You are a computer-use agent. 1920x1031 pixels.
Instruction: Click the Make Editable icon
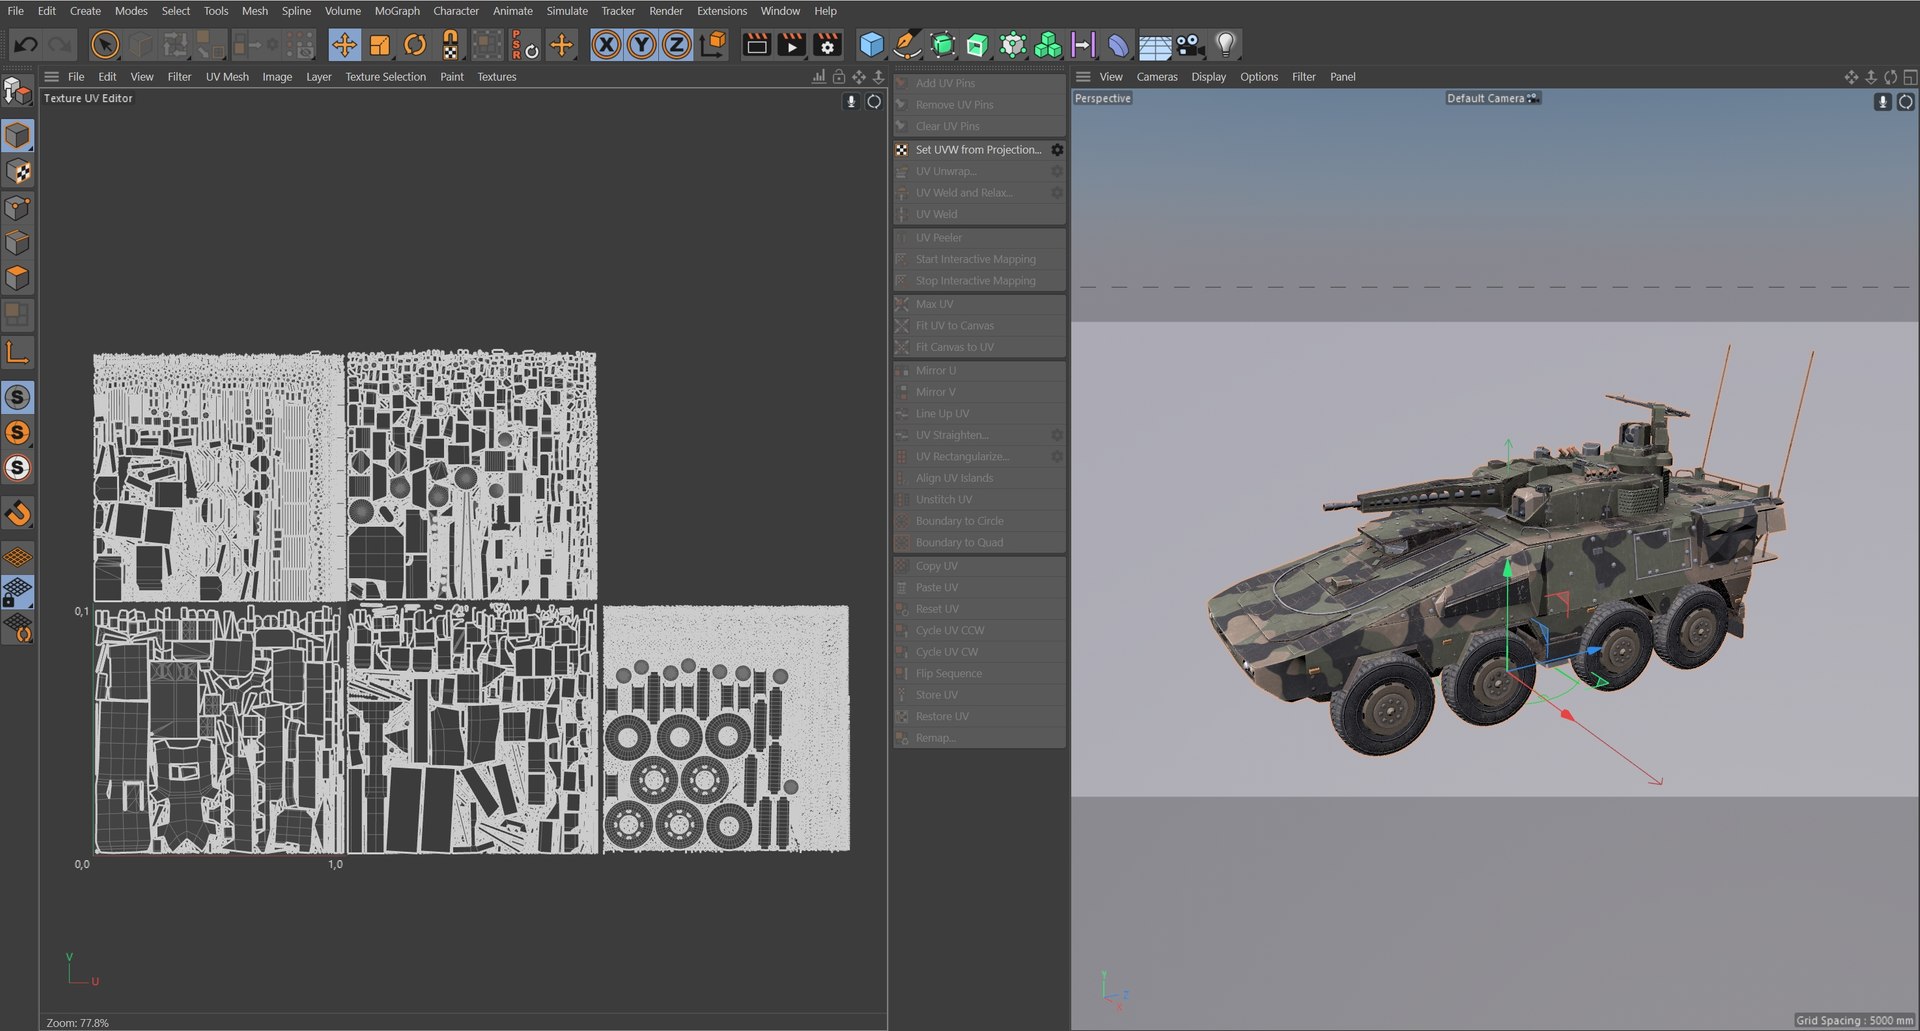[17, 92]
